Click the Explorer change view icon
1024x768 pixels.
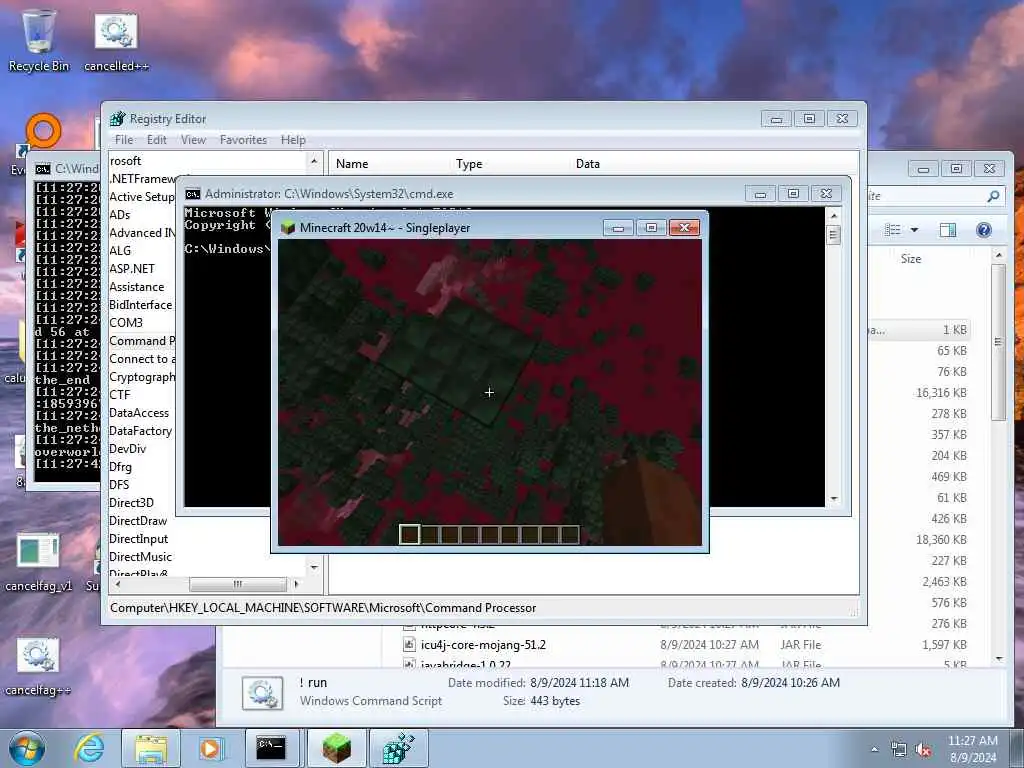tap(893, 229)
